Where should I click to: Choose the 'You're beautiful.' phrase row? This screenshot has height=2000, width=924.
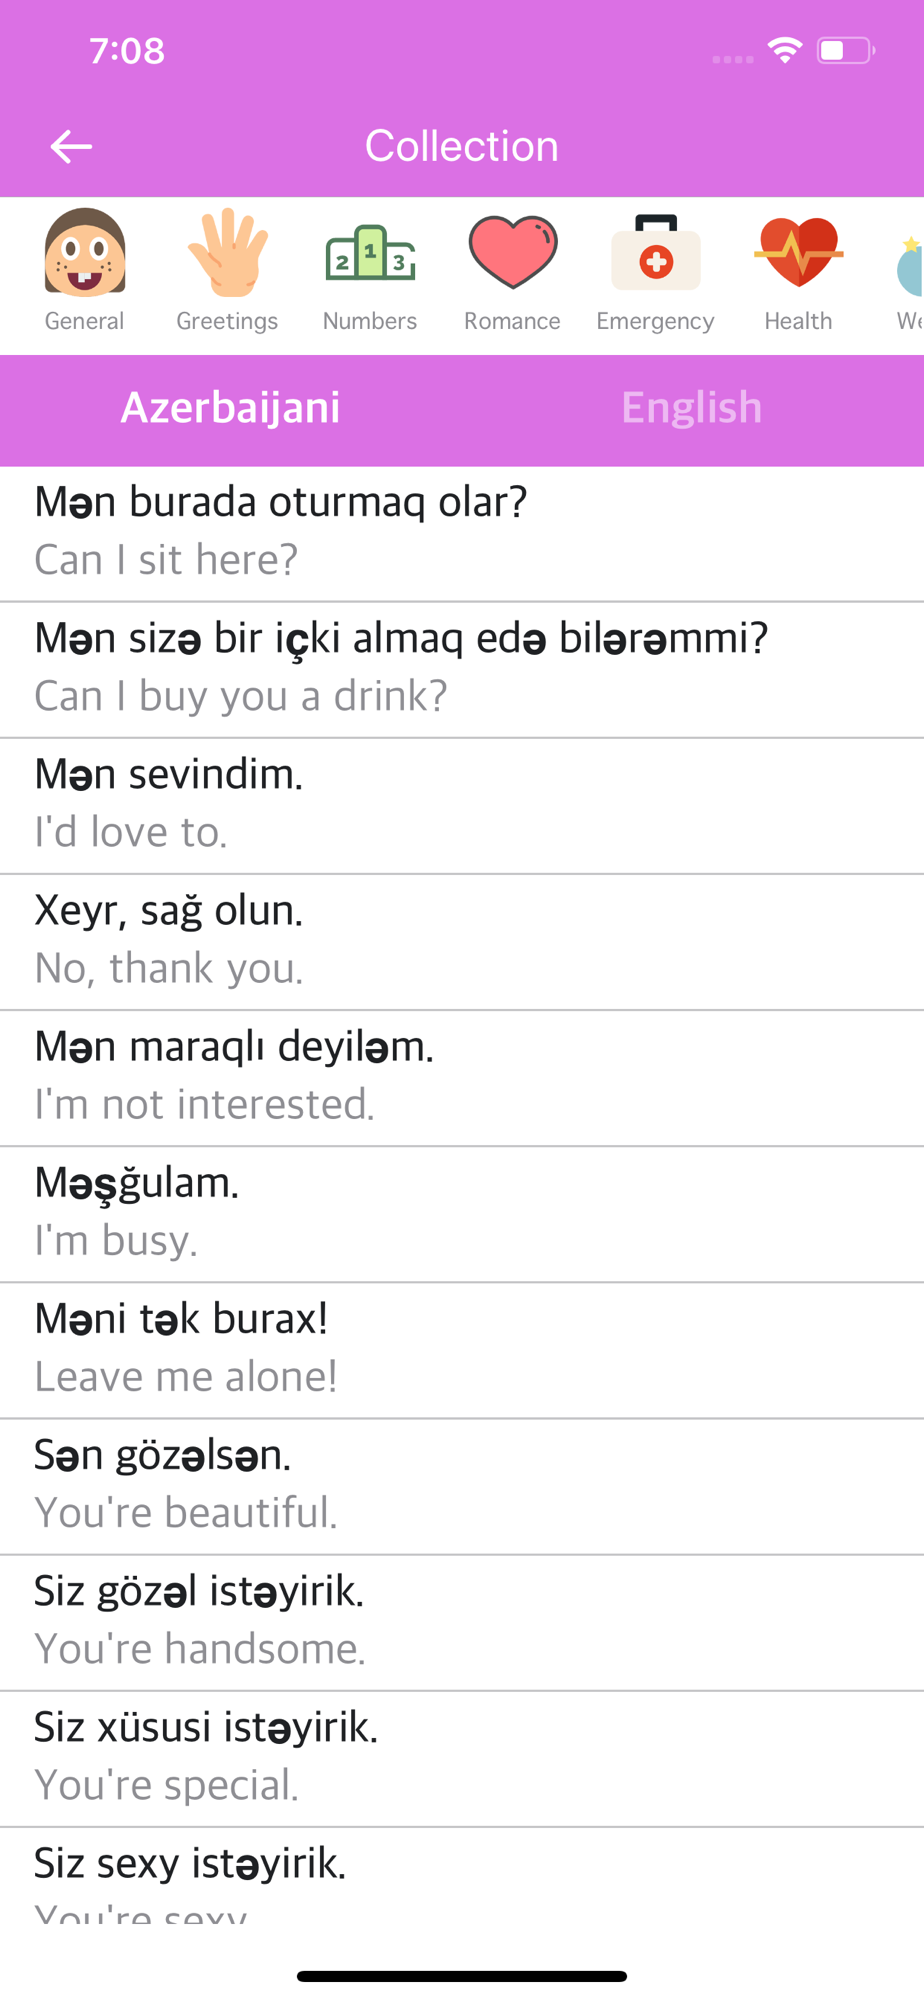[462, 1484]
